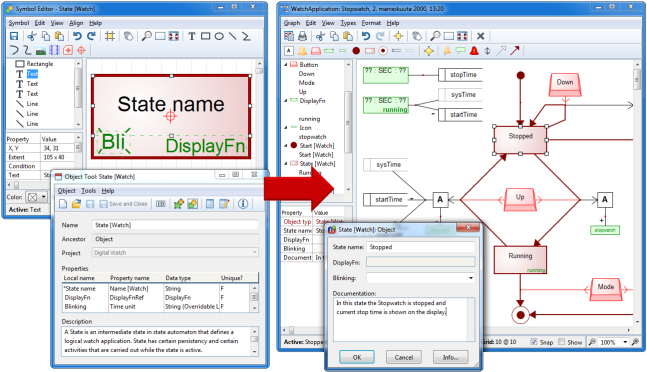The width and height of the screenshot is (647, 372).
Task: Select Blinking row in Properties table
Action: point(156,306)
